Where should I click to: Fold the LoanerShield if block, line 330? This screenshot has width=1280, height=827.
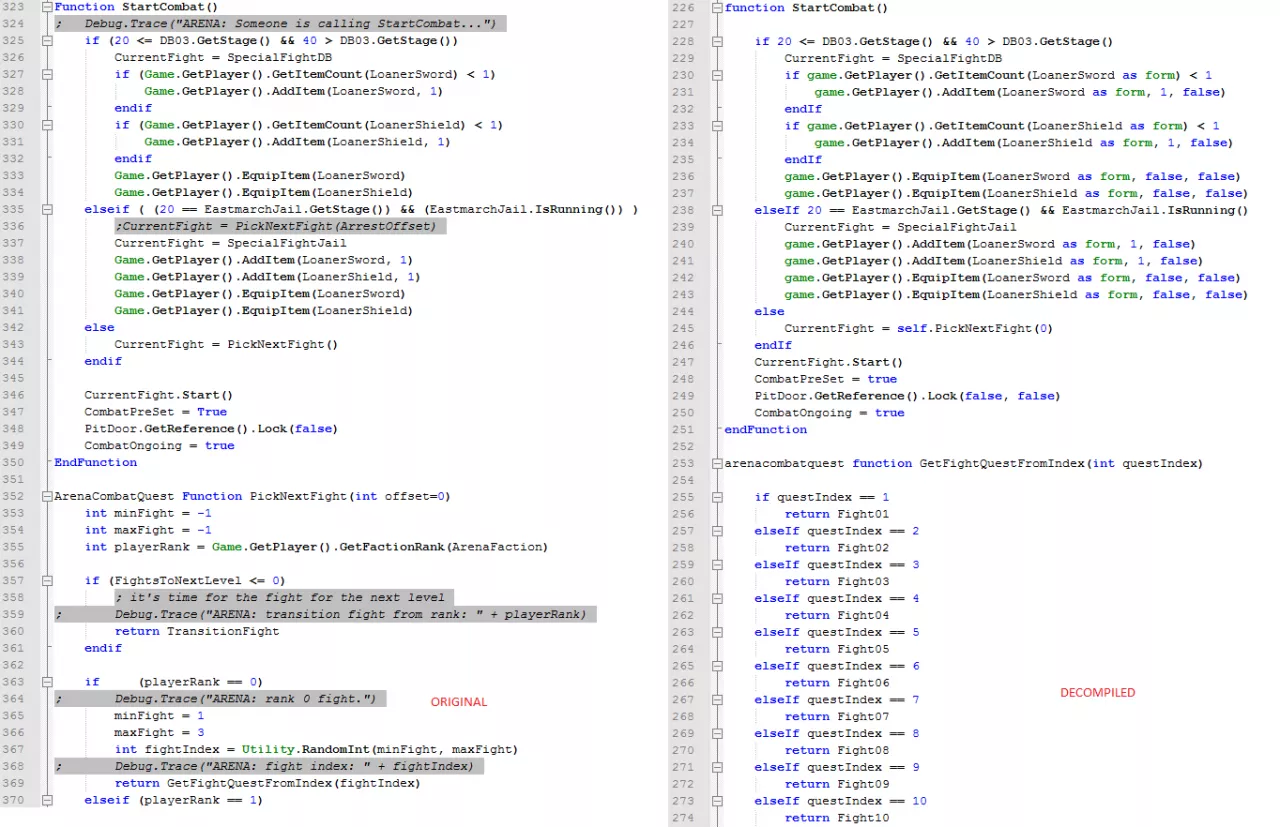pos(46,125)
